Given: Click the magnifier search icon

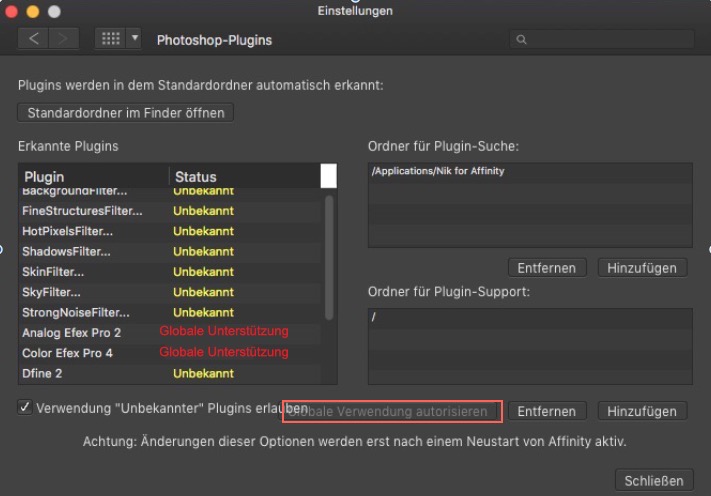Looking at the screenshot, I should coord(521,40).
